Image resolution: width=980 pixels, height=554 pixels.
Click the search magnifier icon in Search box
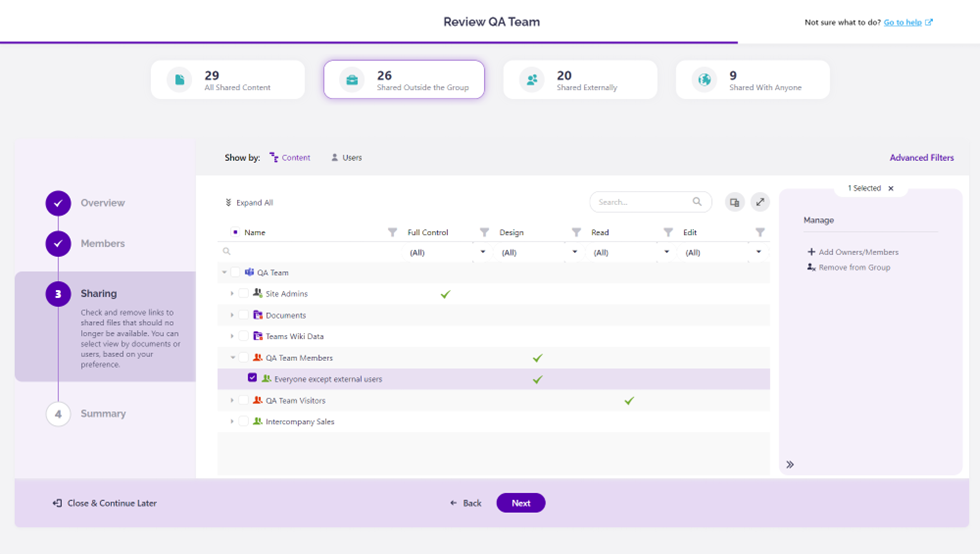point(697,201)
